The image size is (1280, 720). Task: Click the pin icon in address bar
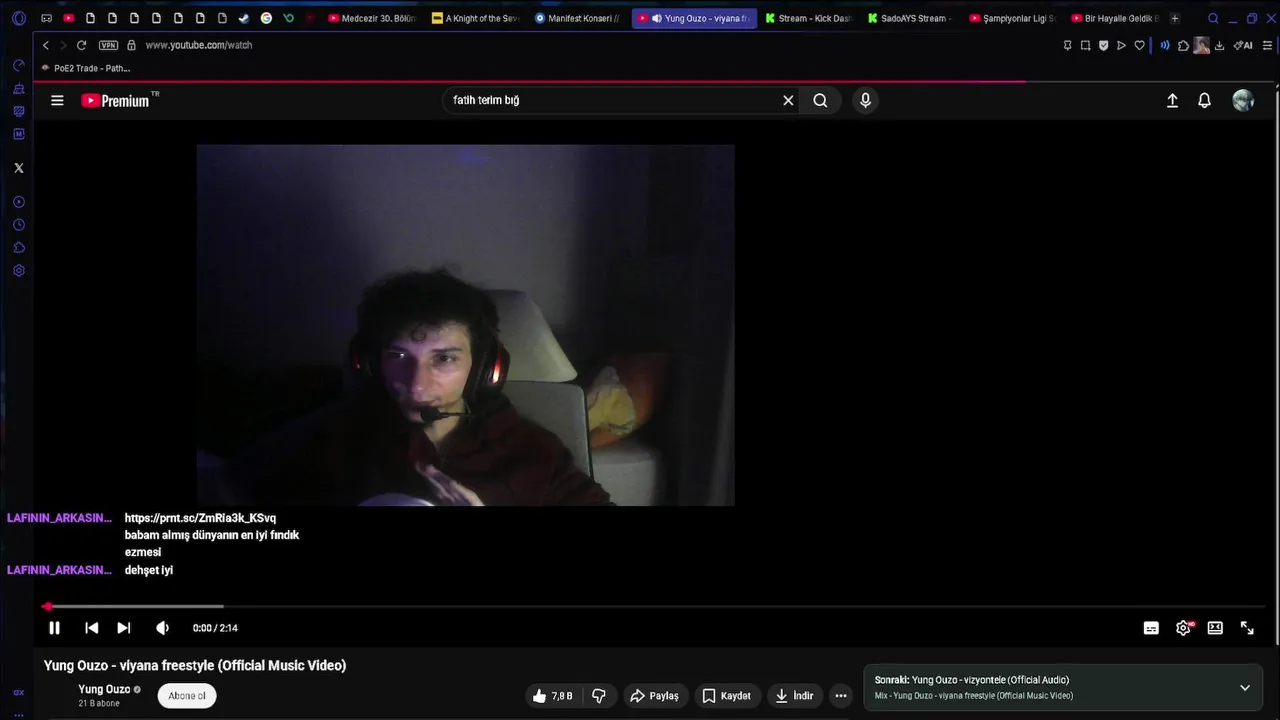1068,45
